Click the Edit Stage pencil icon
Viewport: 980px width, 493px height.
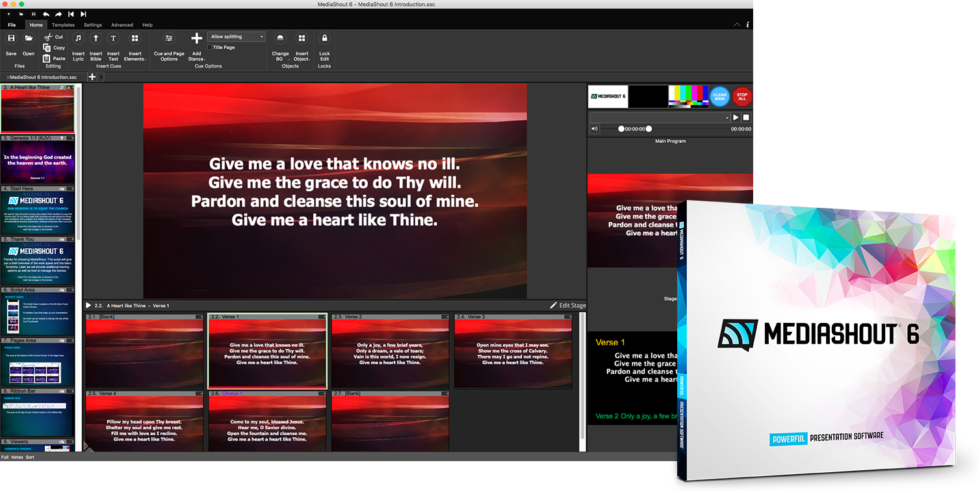[x=553, y=306]
